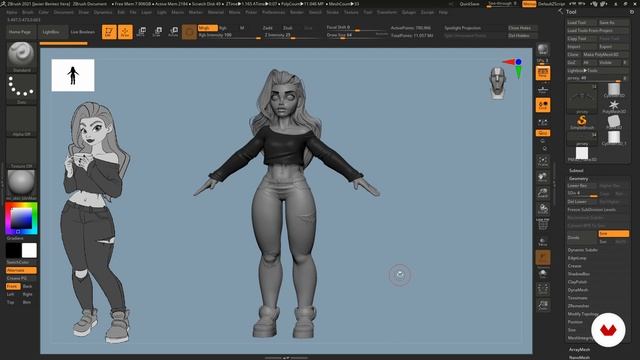This screenshot has width=640, height=360.
Task: Click the Divide button
Action: pyautogui.click(x=582, y=238)
